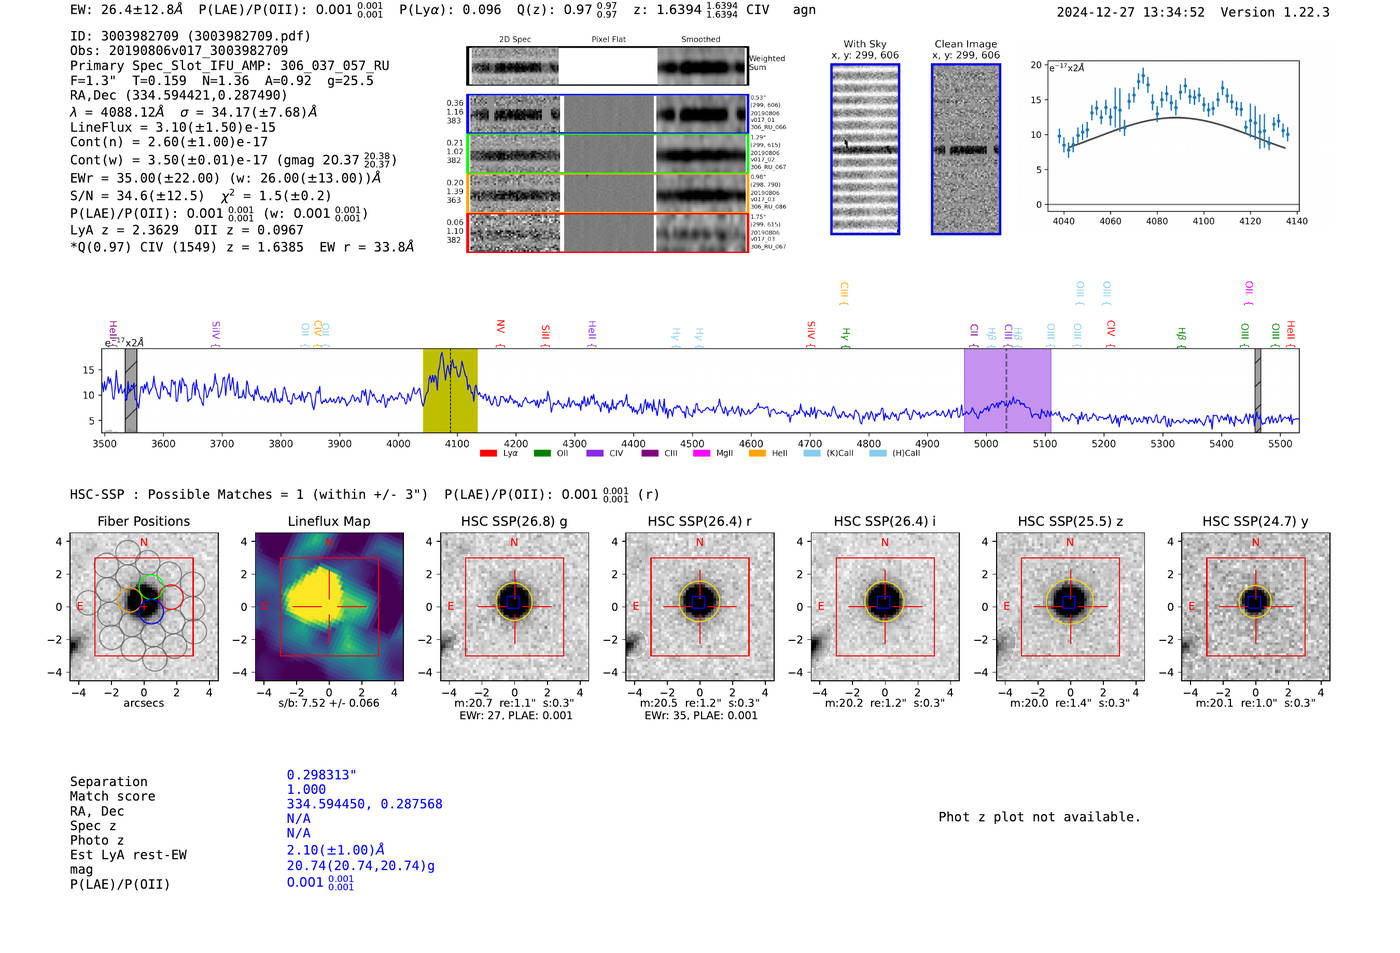Open the Lineflux Map panel

(329, 607)
